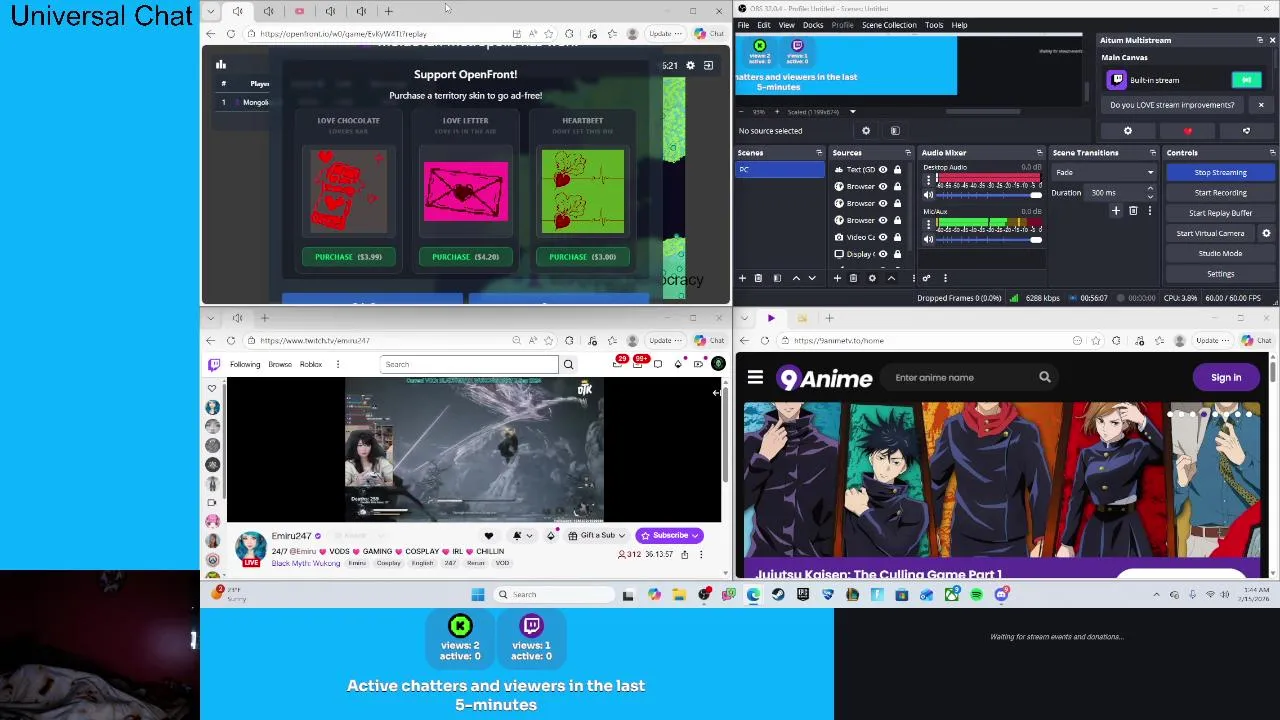Open Steam from the Windows taskbar
The width and height of the screenshot is (1280, 720).
coord(778,595)
